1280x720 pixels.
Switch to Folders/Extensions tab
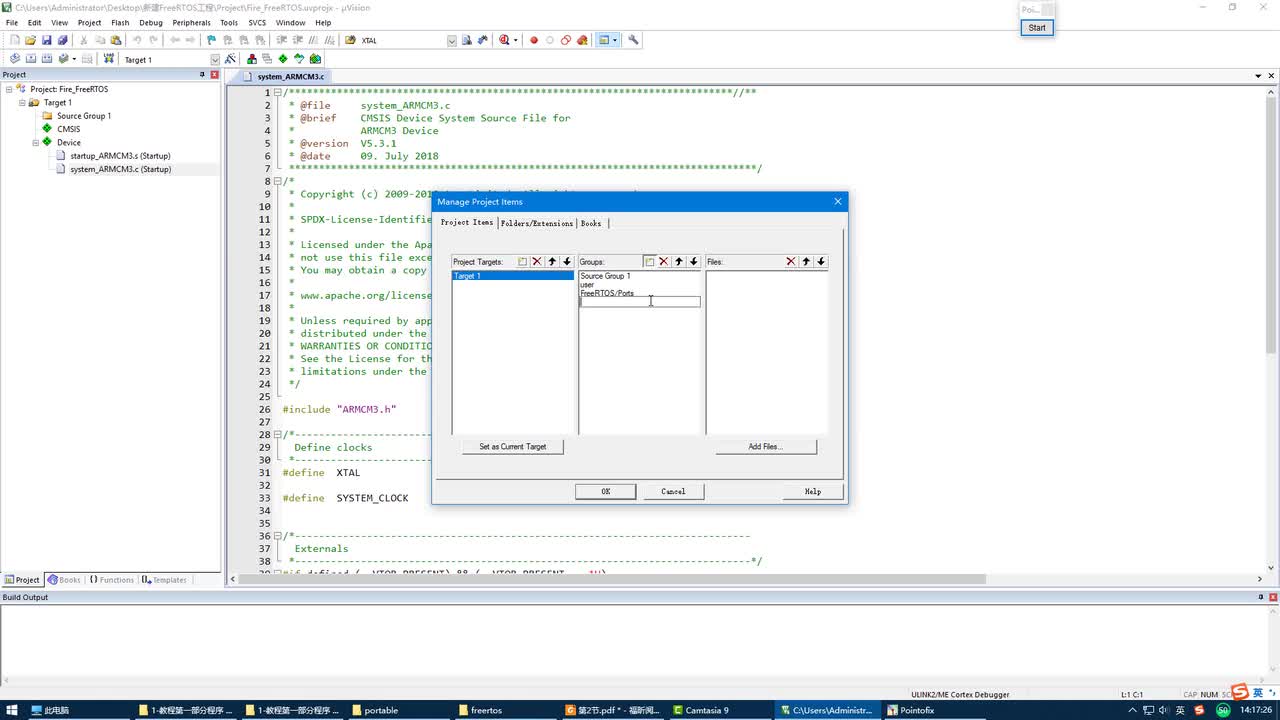(x=537, y=223)
